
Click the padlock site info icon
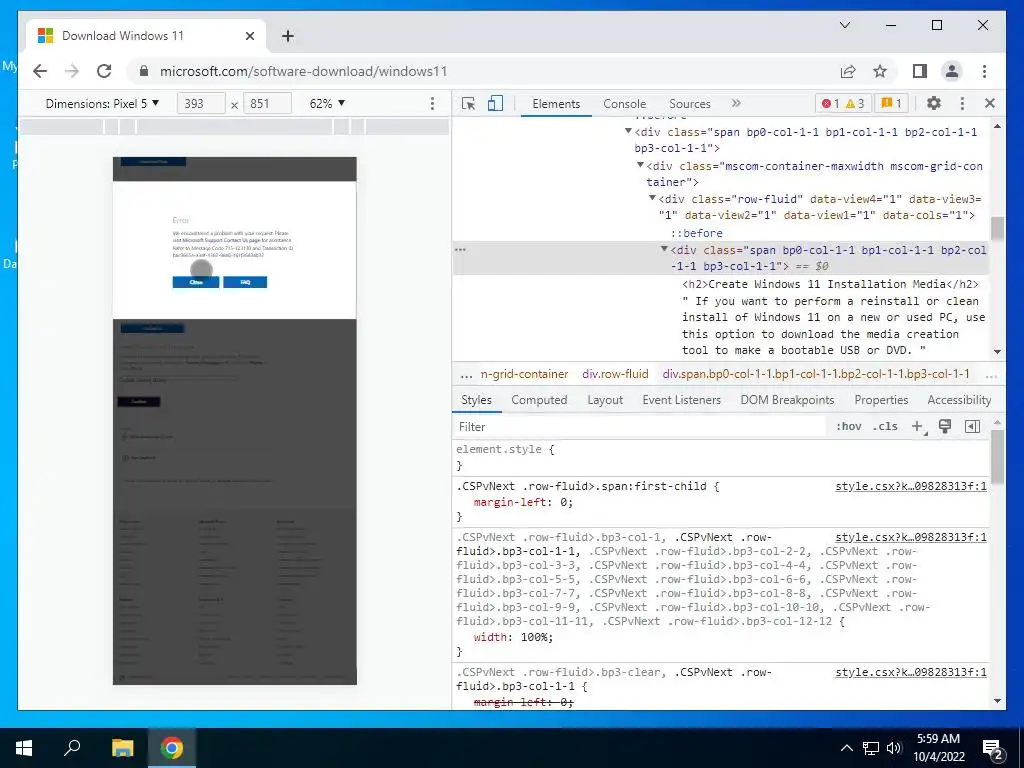[144, 71]
